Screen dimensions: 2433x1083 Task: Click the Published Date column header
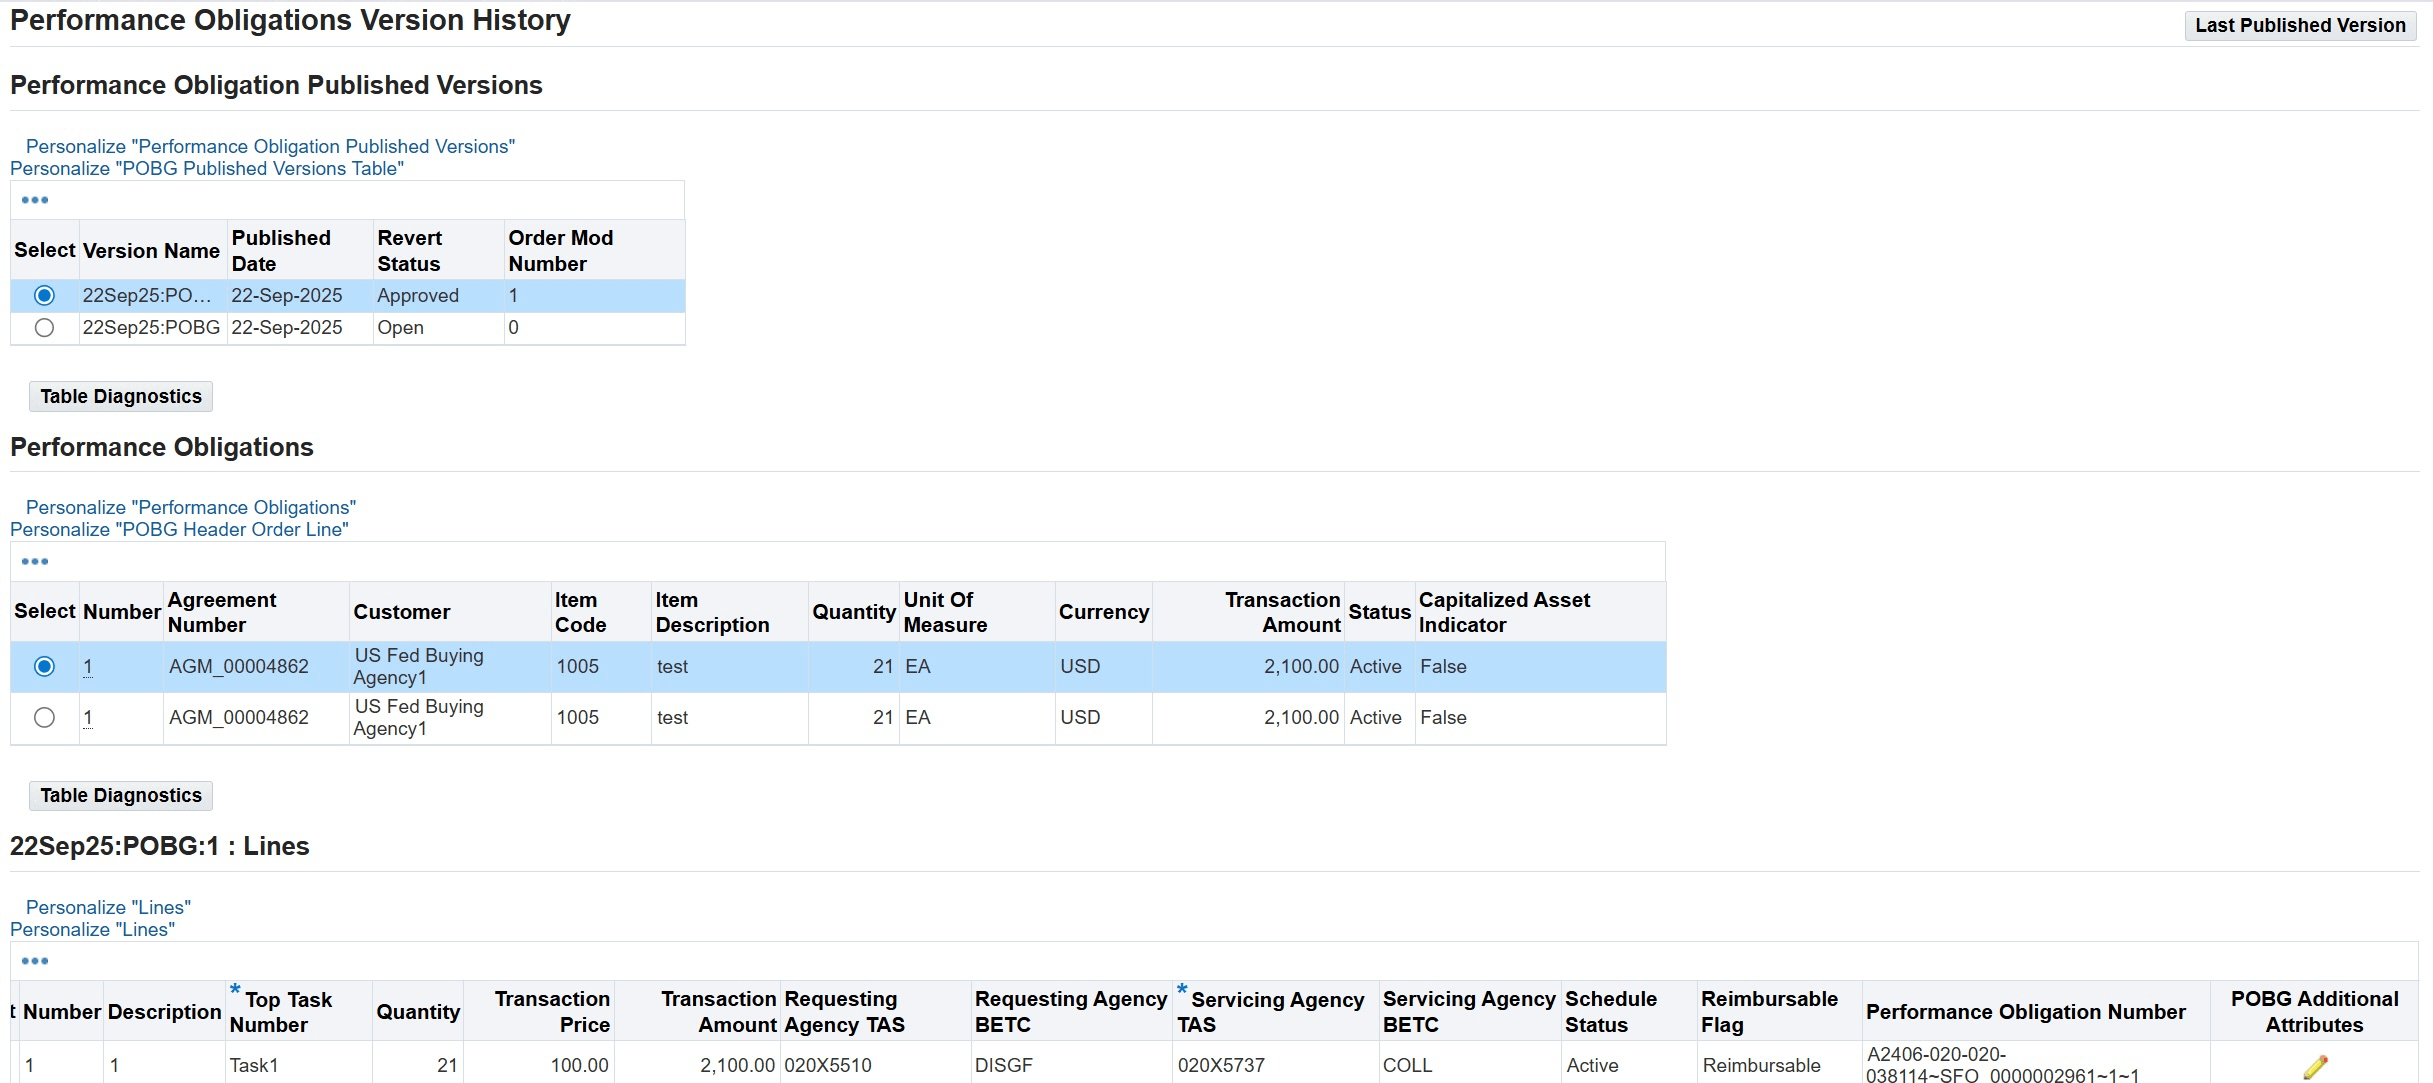281,251
